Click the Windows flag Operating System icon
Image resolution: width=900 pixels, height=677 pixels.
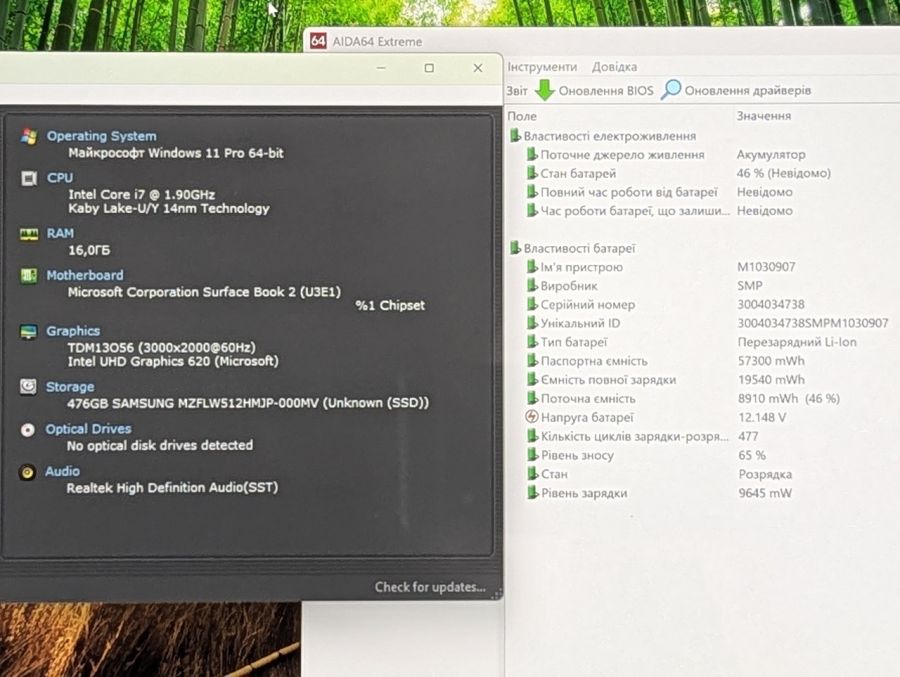29,137
